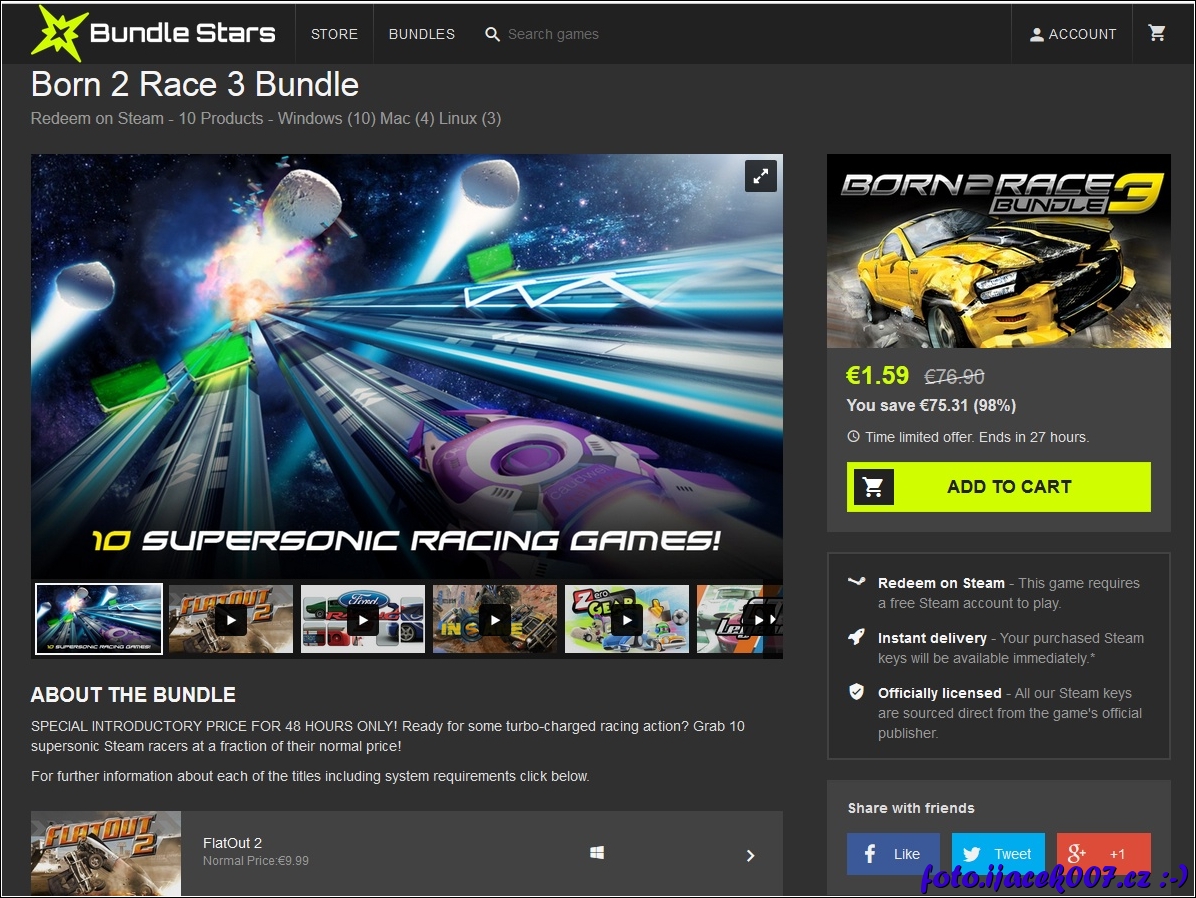Viewport: 1196px width, 898px height.
Task: Play the FlatOut 2 video thumbnail
Action: click(230, 620)
